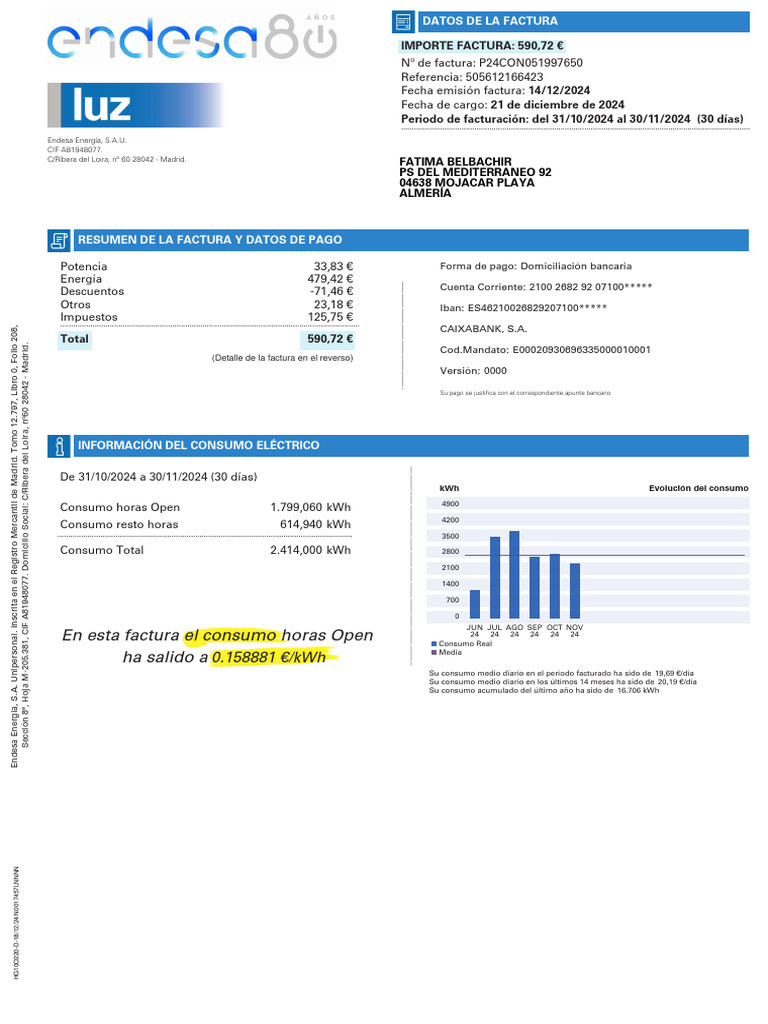Select 'Versión: 0000' line
Image resolution: width=768 pixels, height=1024 pixels.
coord(473,371)
